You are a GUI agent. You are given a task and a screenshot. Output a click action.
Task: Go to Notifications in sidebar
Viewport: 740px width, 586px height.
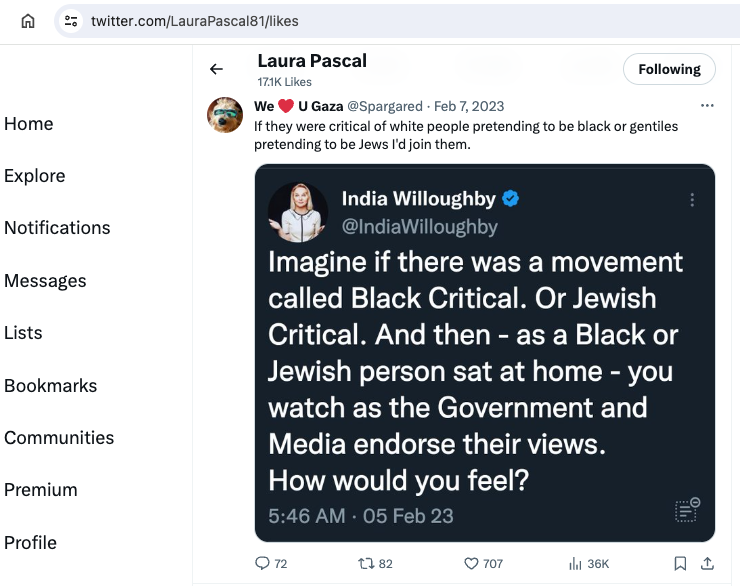57,228
